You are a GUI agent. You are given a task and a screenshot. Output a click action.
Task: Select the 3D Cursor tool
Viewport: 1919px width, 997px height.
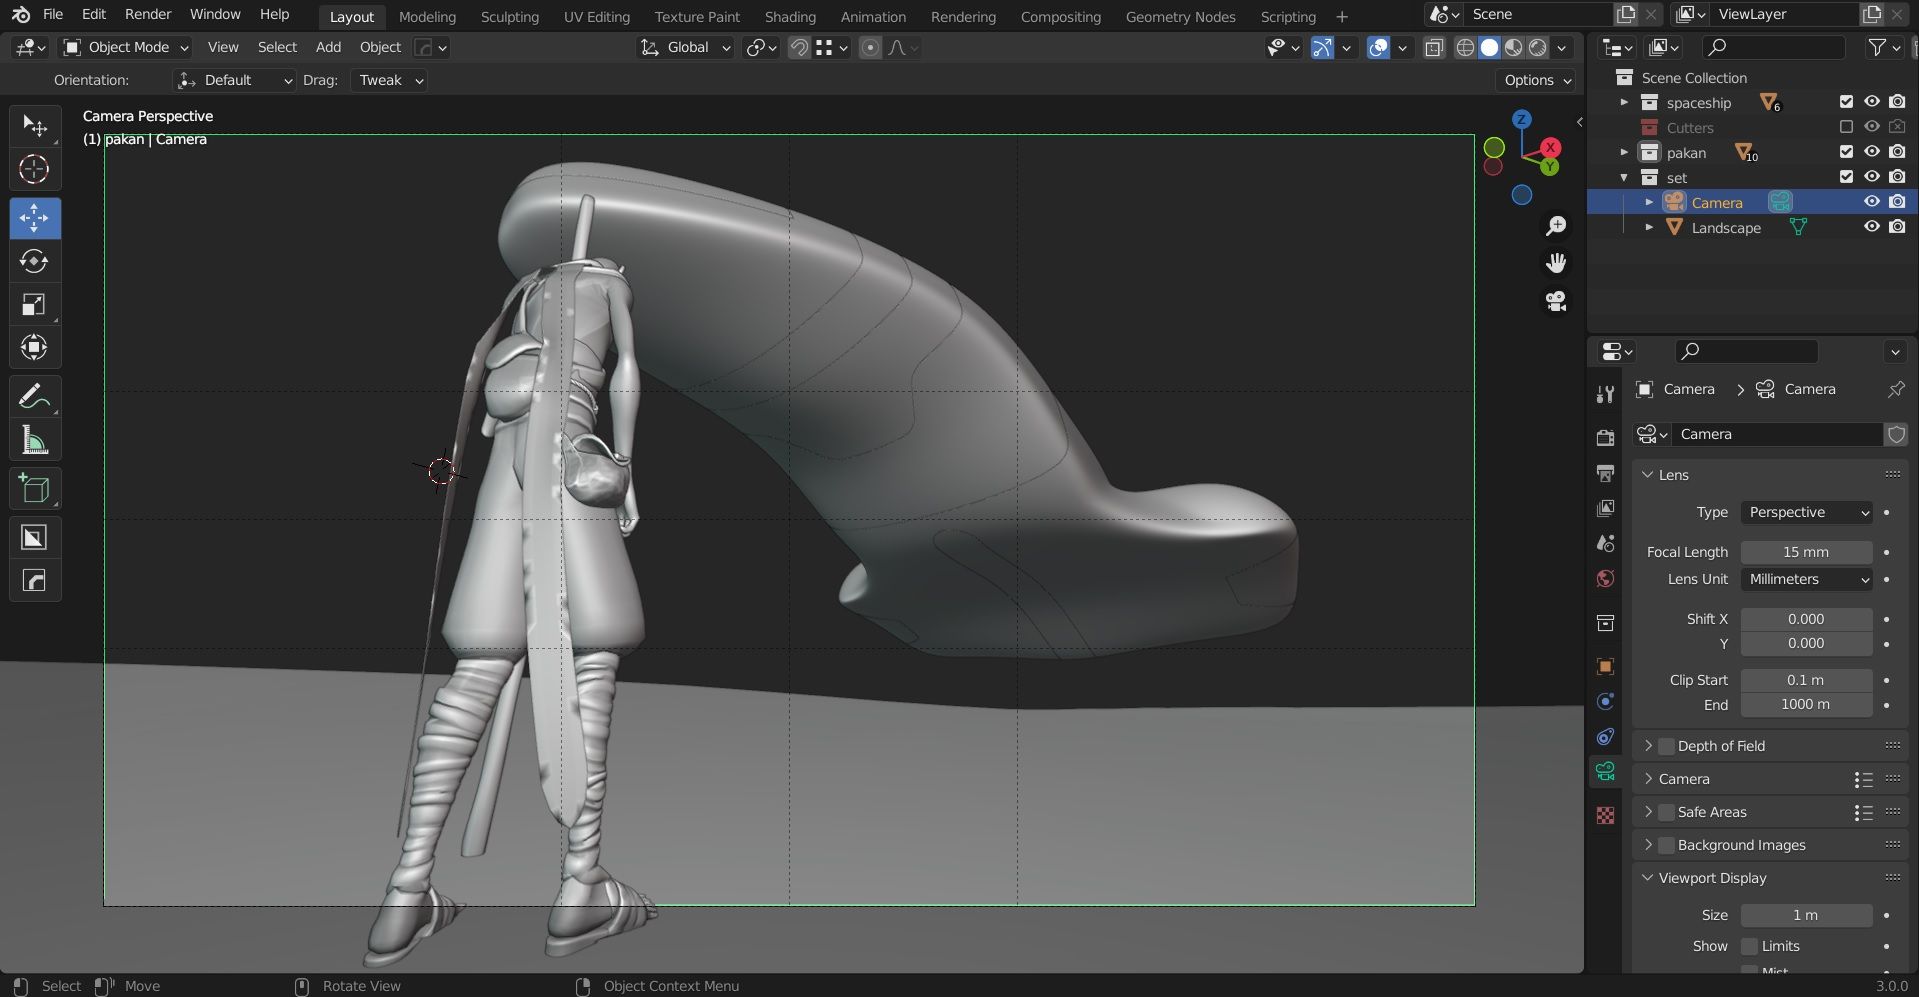[x=34, y=170]
